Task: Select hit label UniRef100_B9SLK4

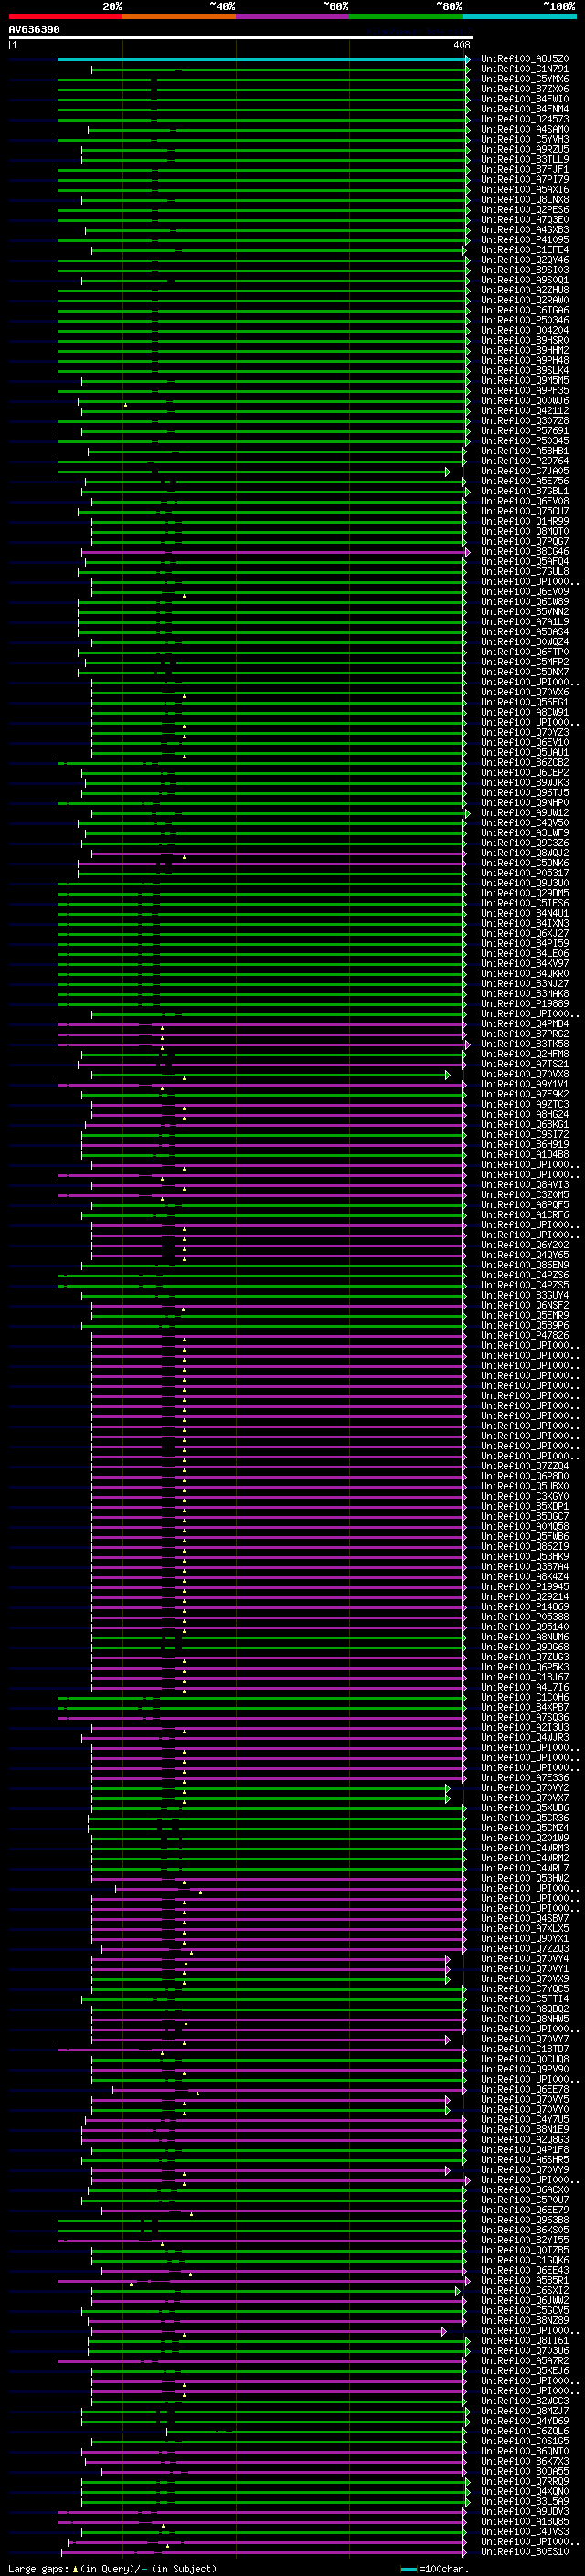Action: pos(525,370)
